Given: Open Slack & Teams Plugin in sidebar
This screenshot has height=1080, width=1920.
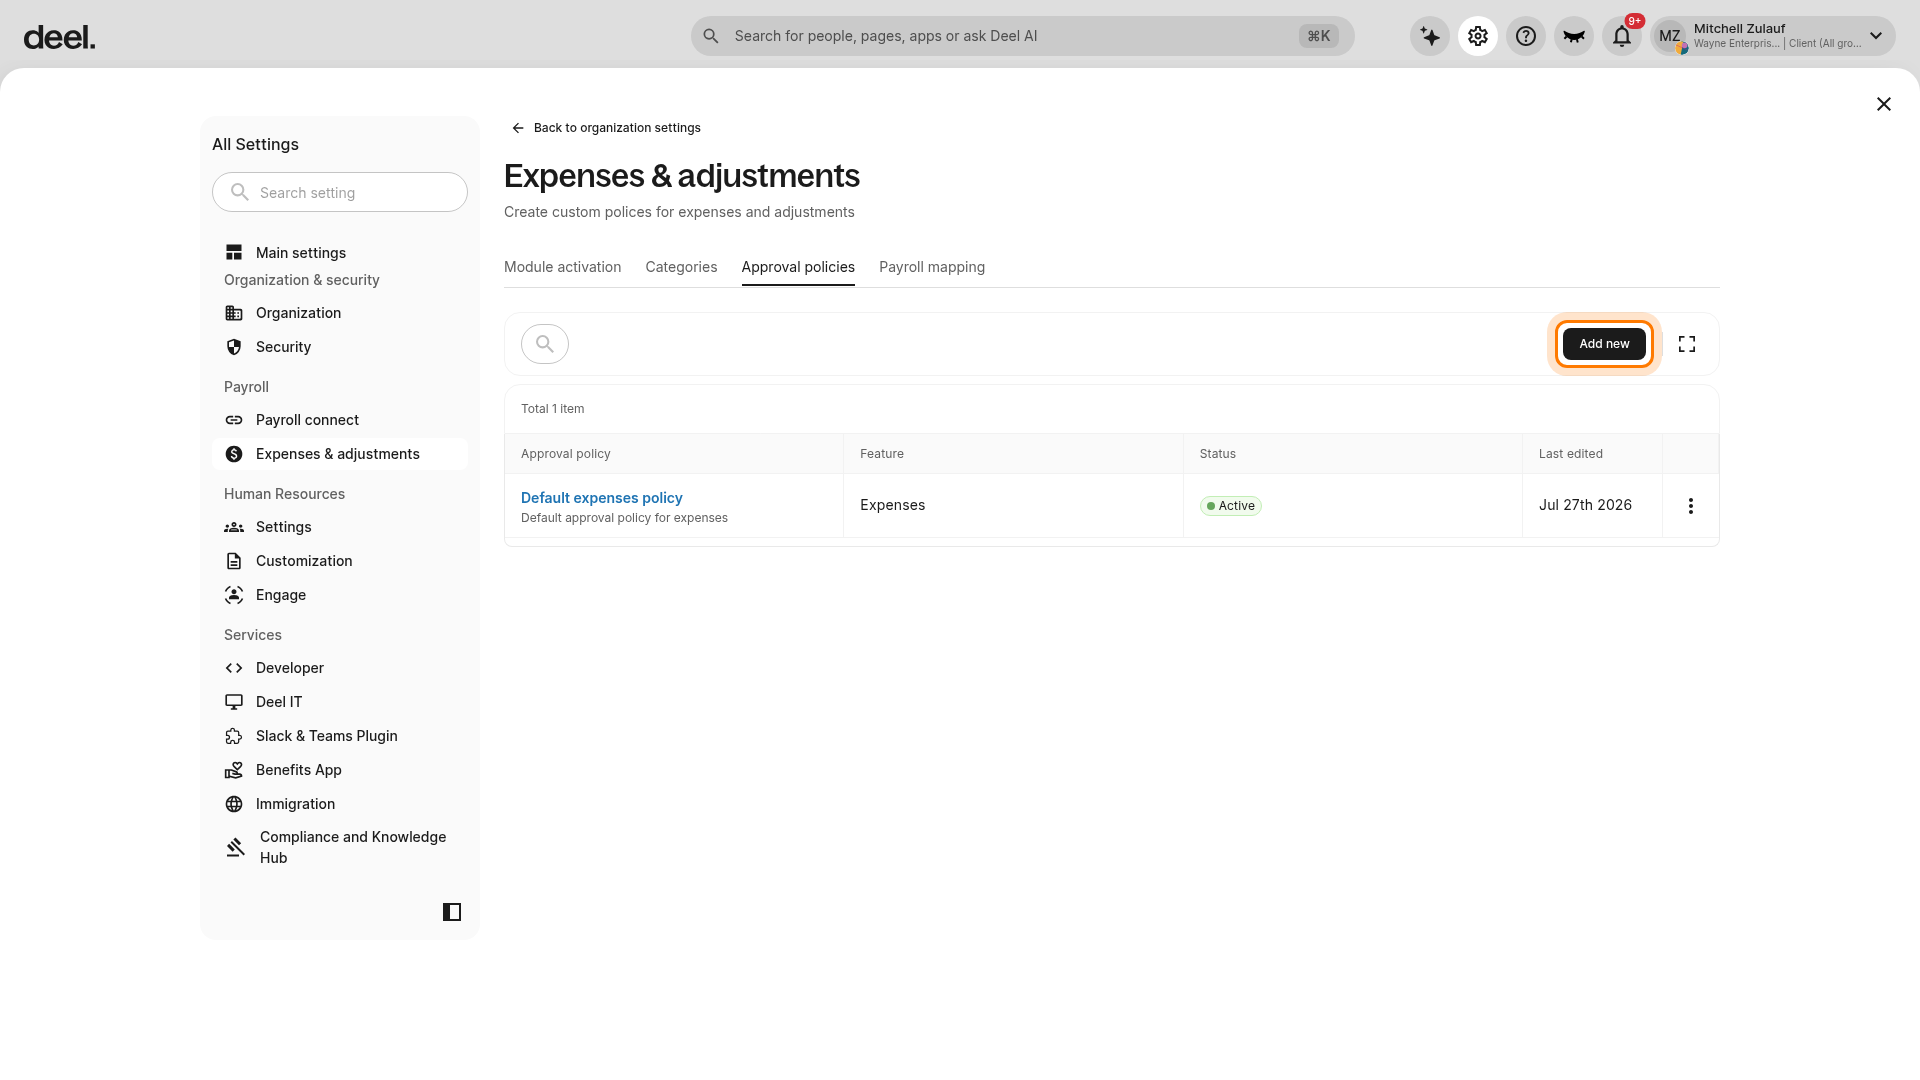Looking at the screenshot, I should point(340,736).
